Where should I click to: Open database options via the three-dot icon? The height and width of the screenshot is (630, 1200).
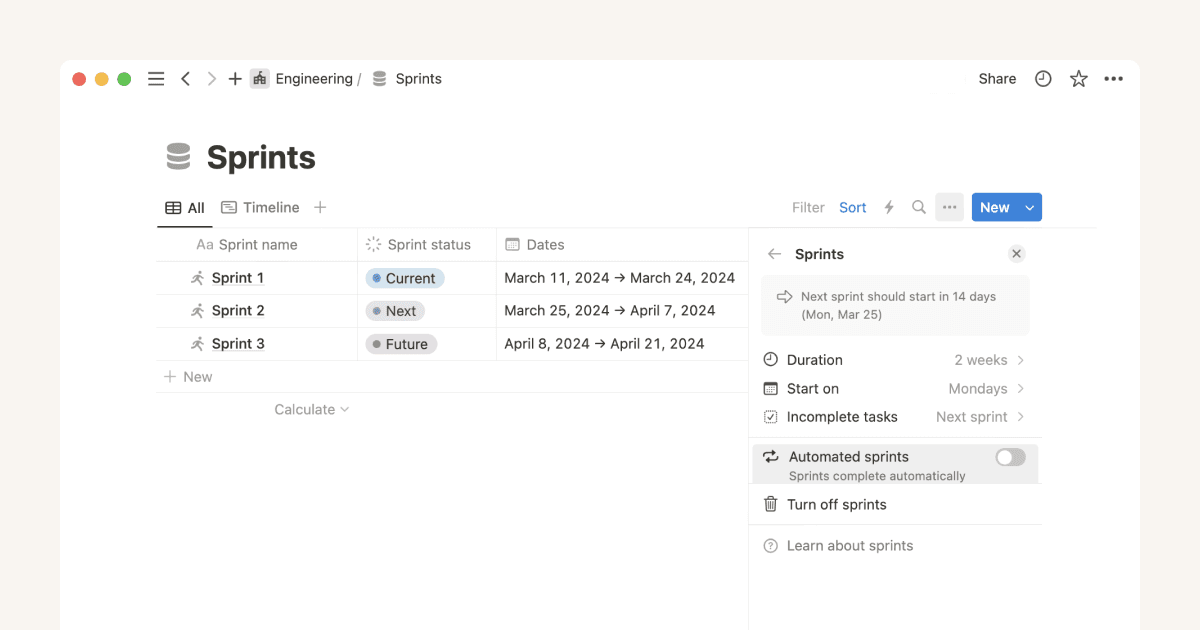[948, 207]
